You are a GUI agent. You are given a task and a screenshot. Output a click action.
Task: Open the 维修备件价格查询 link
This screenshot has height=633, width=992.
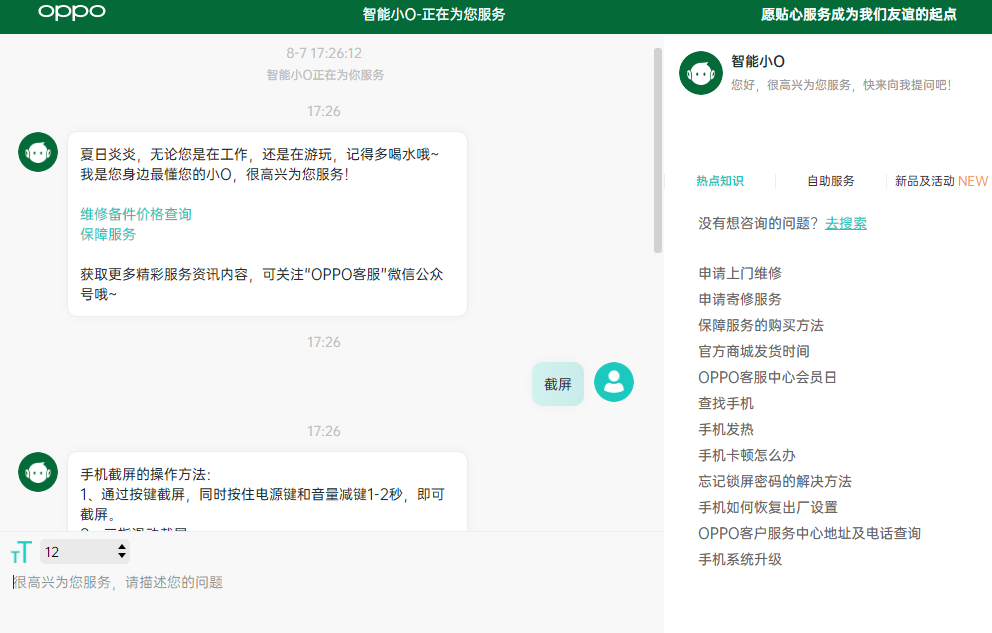(x=136, y=214)
